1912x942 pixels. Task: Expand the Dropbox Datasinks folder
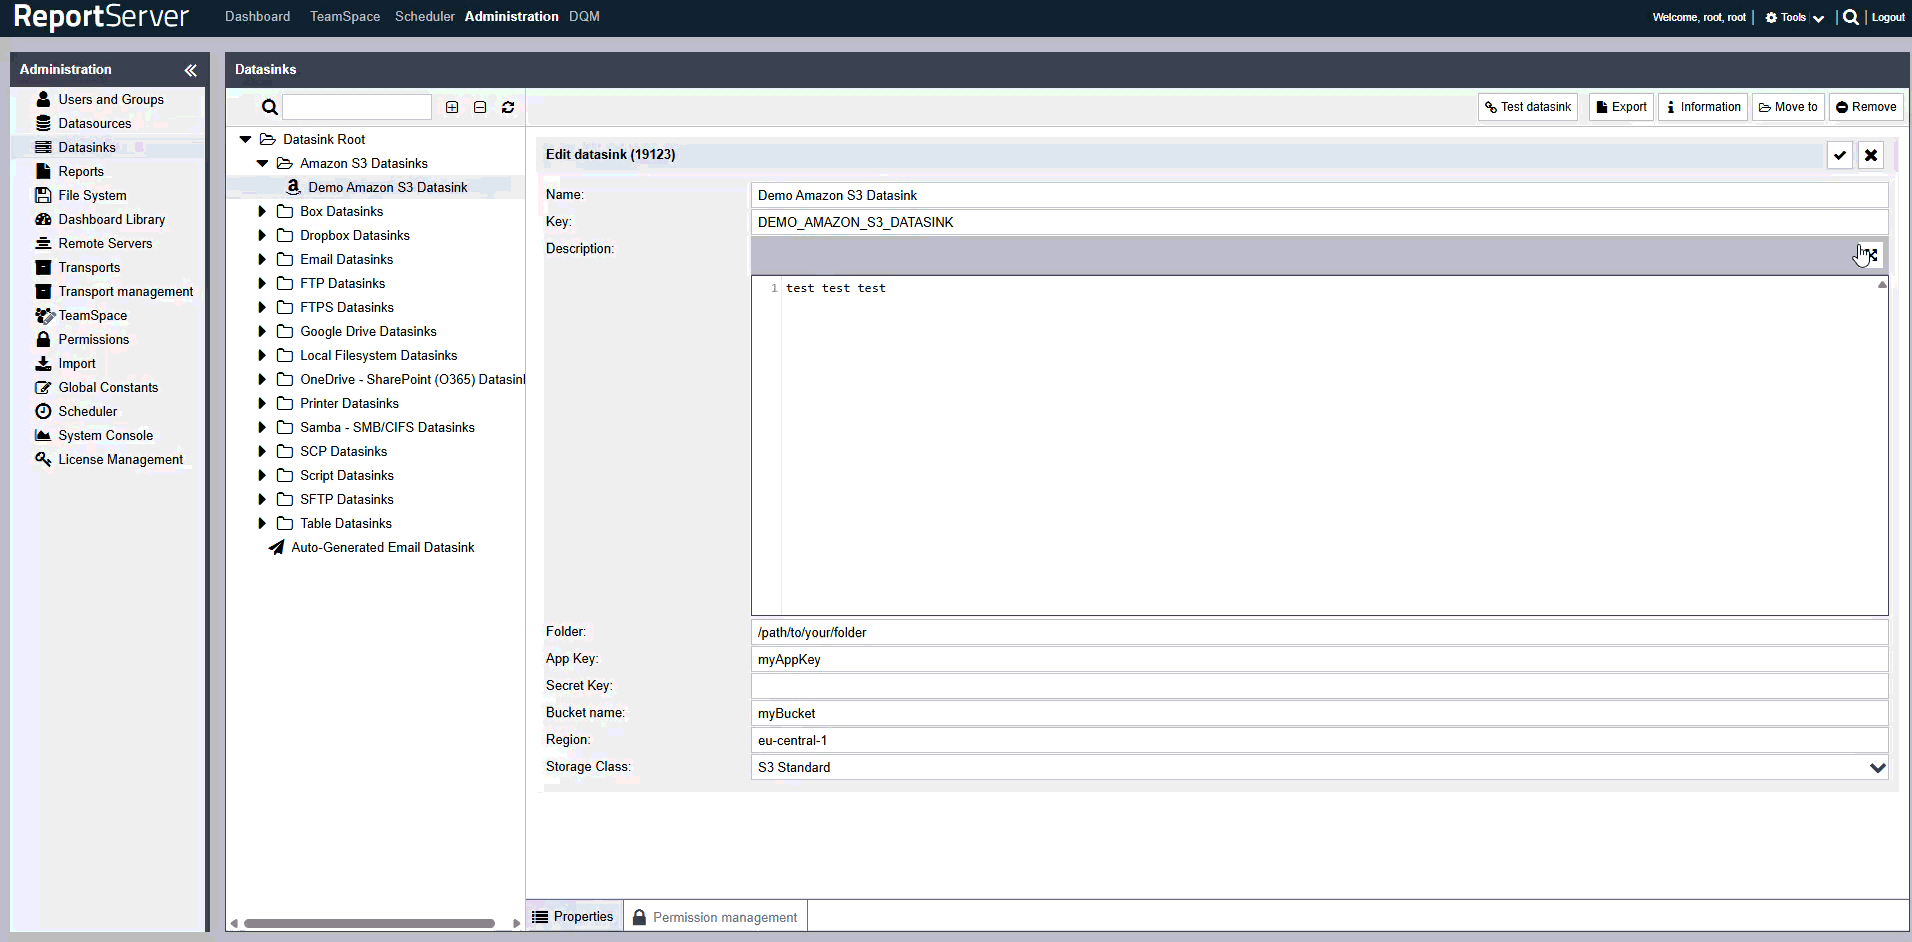[x=262, y=236]
